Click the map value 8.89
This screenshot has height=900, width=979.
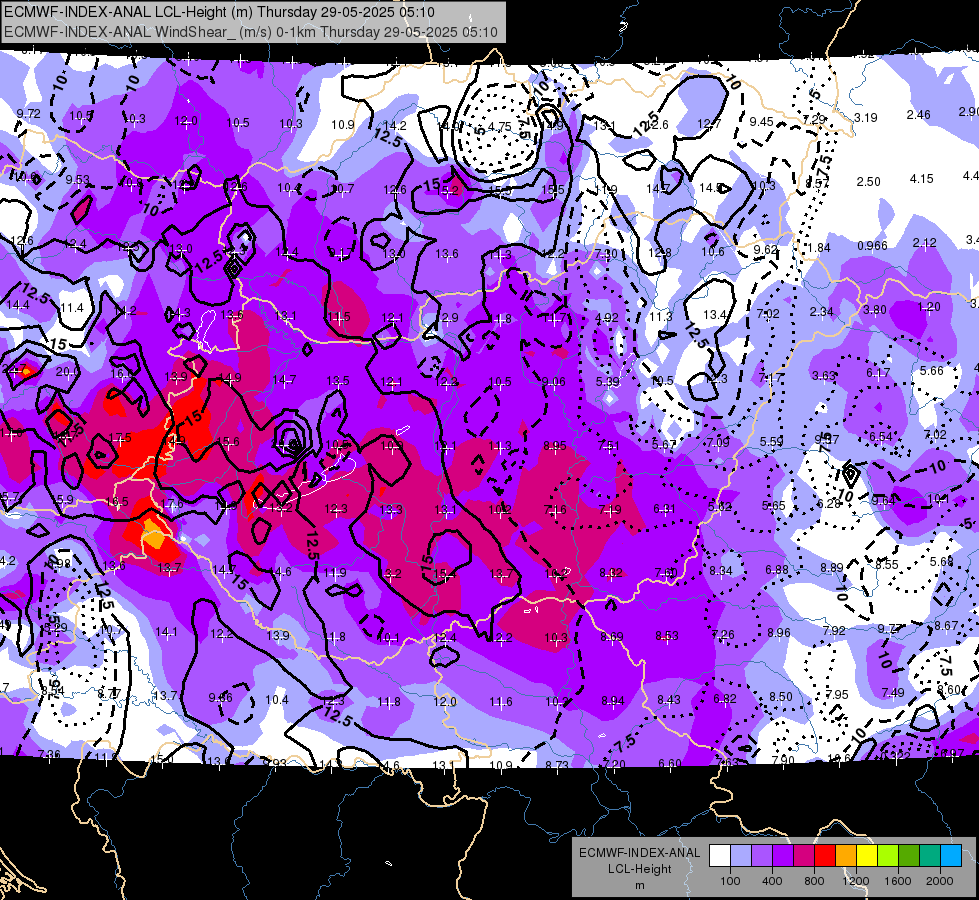coord(832,567)
